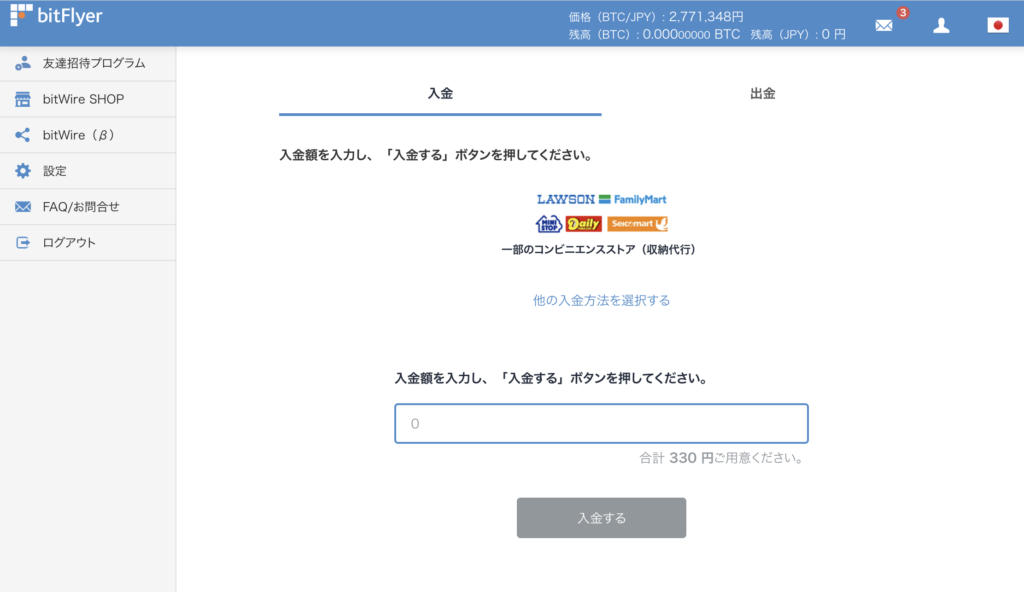1024x592 pixels.
Task: Open 他の入金方法を選択する link
Action: coord(601,300)
